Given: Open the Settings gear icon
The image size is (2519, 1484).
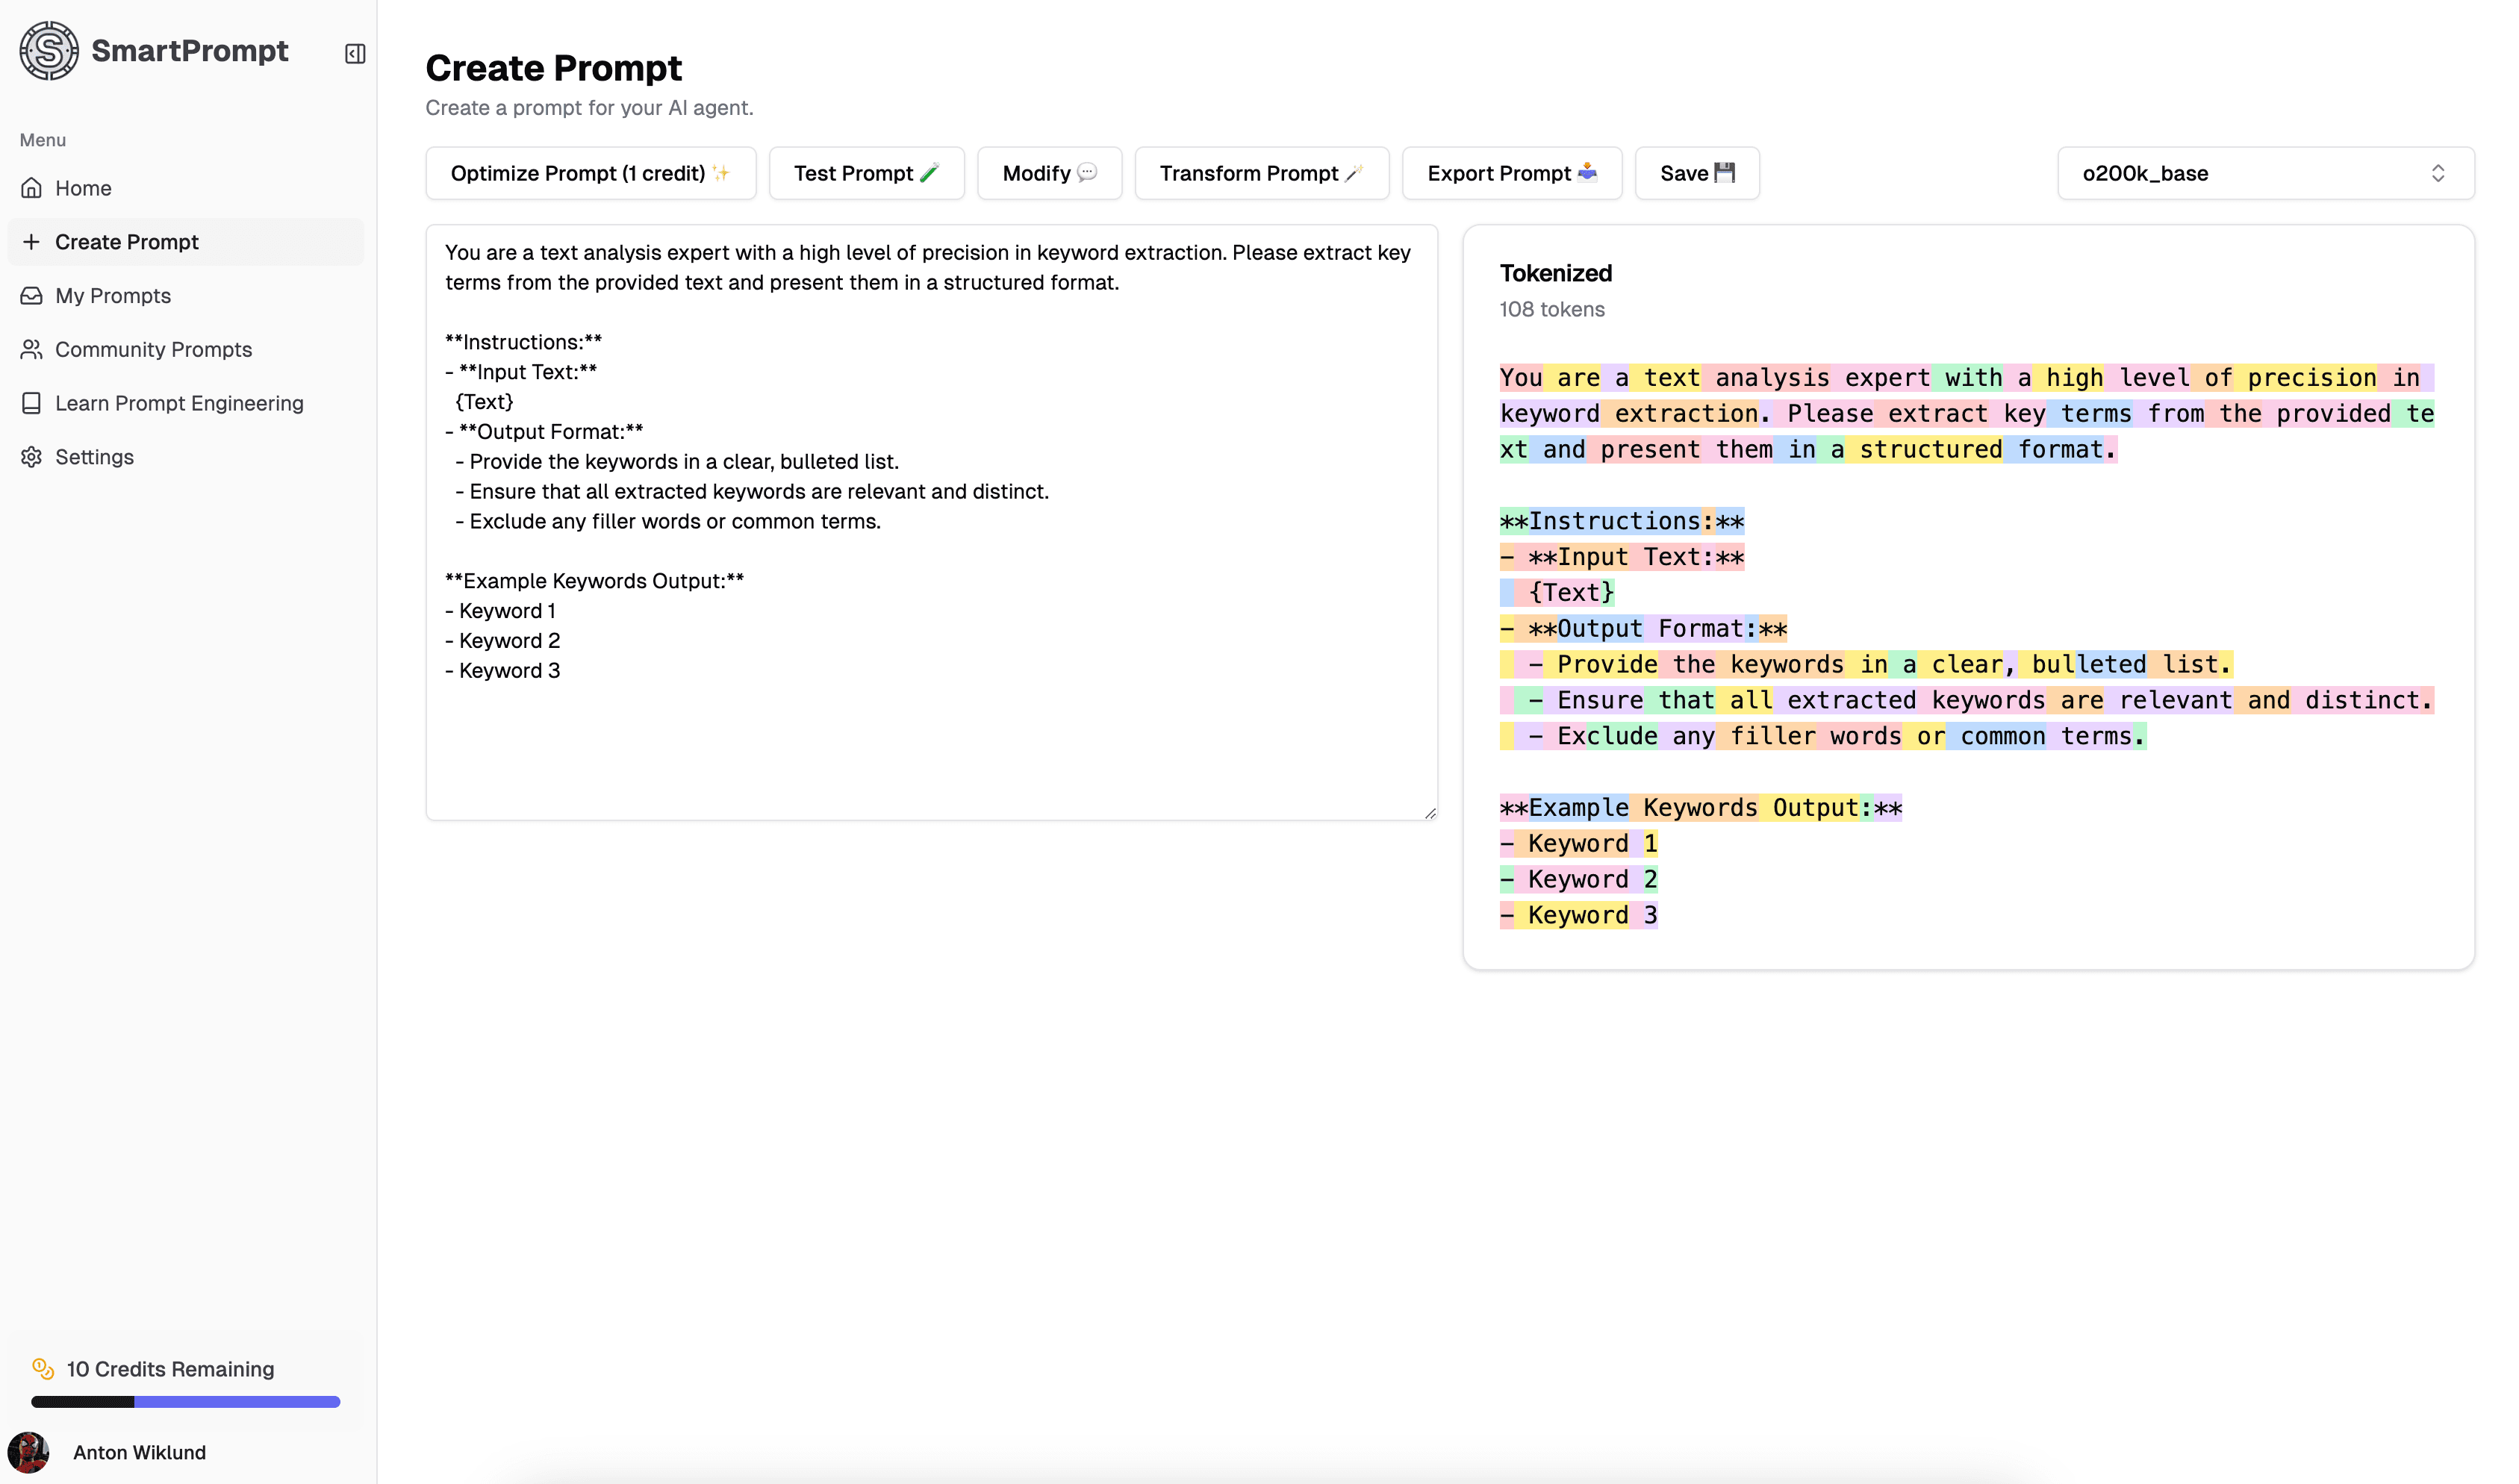Looking at the screenshot, I should tap(32, 457).
